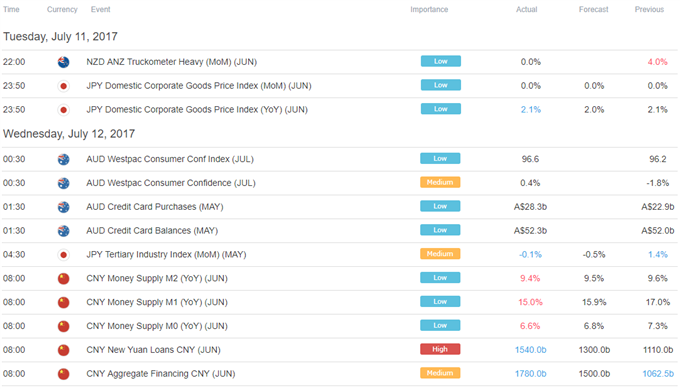Sort by the Forecast column header
The image size is (680, 389).
(593, 10)
